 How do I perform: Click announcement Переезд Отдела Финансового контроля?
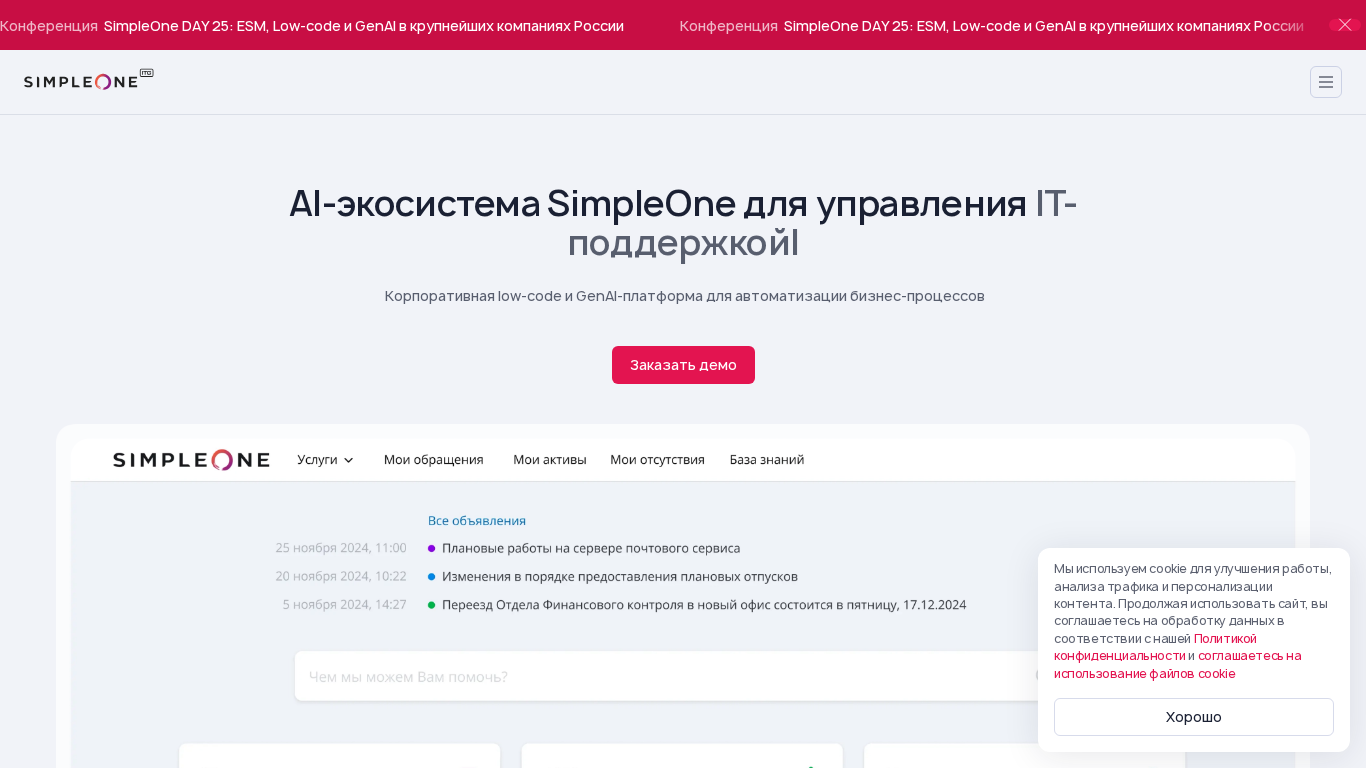704,605
